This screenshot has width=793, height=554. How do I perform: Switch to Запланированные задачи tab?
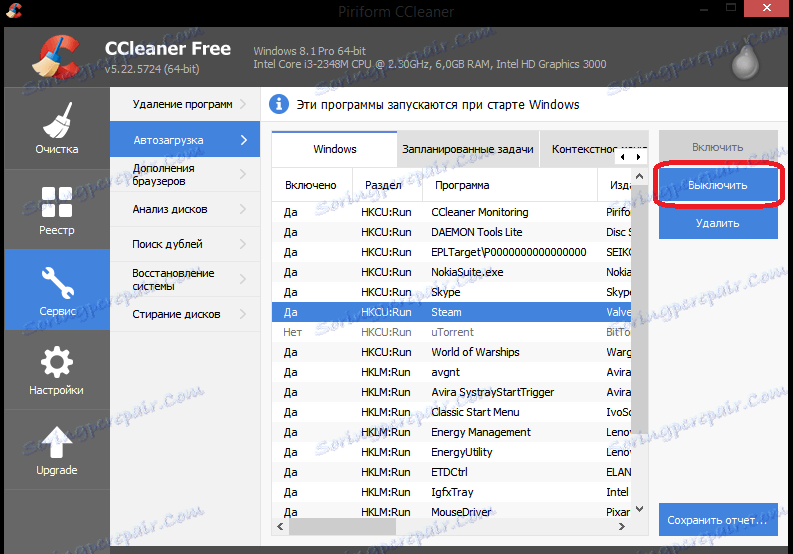point(468,149)
